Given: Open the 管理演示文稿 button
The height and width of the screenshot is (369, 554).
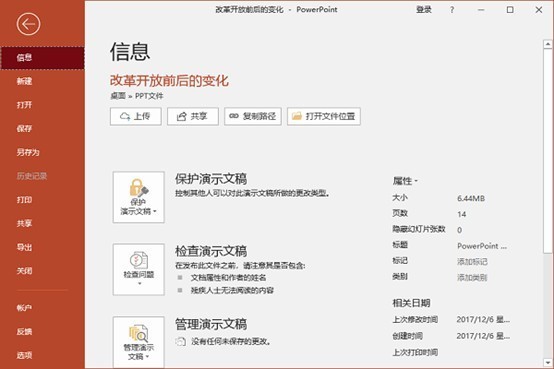Looking at the screenshot, I should click(x=138, y=342).
